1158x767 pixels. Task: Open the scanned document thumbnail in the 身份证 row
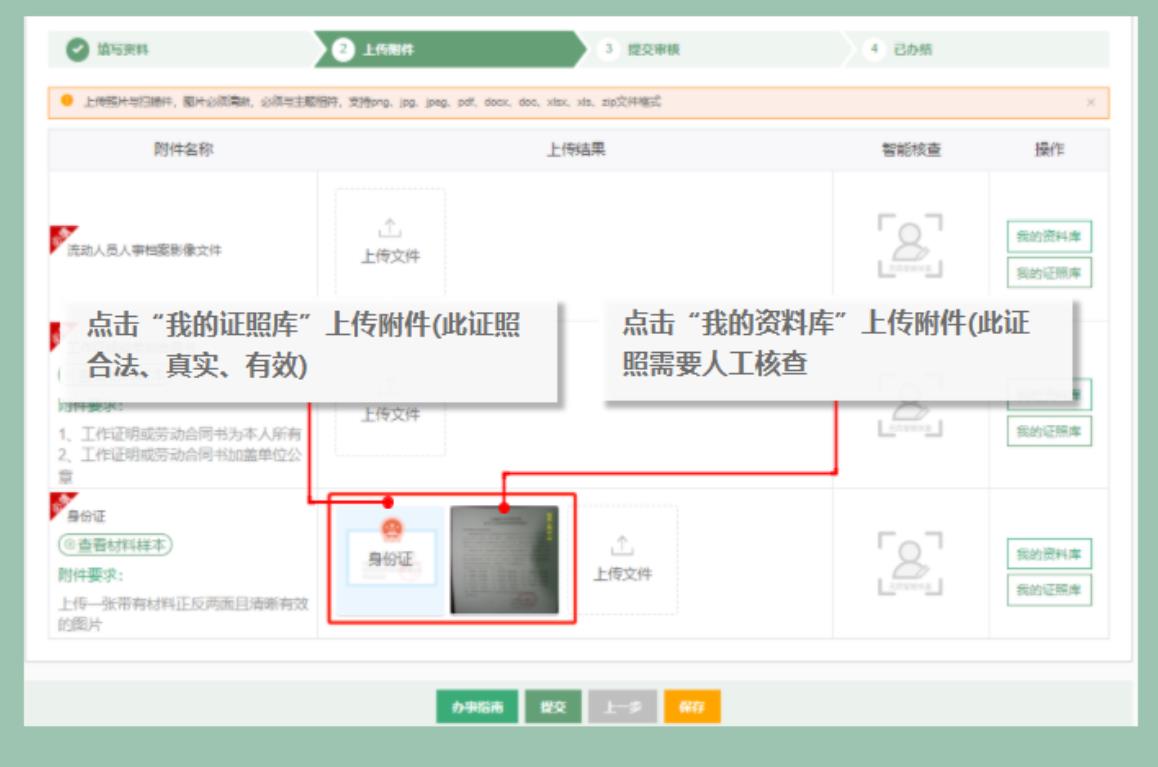point(504,560)
